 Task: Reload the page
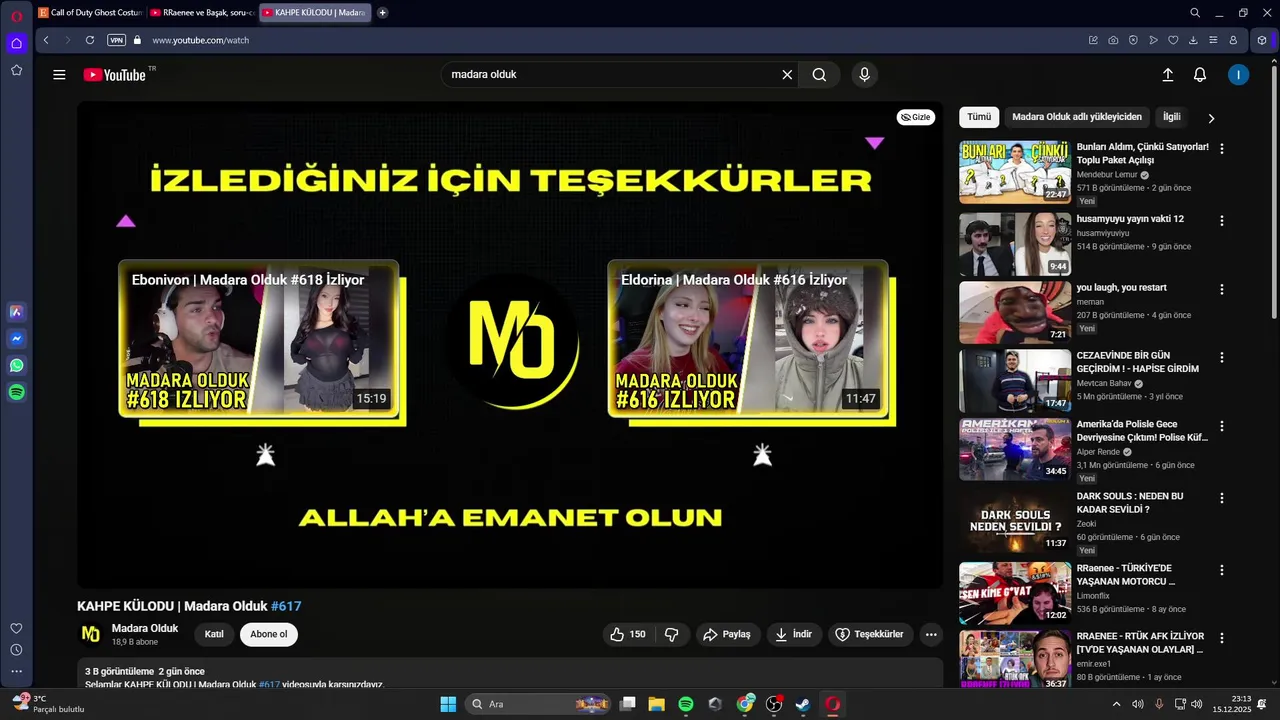point(90,40)
